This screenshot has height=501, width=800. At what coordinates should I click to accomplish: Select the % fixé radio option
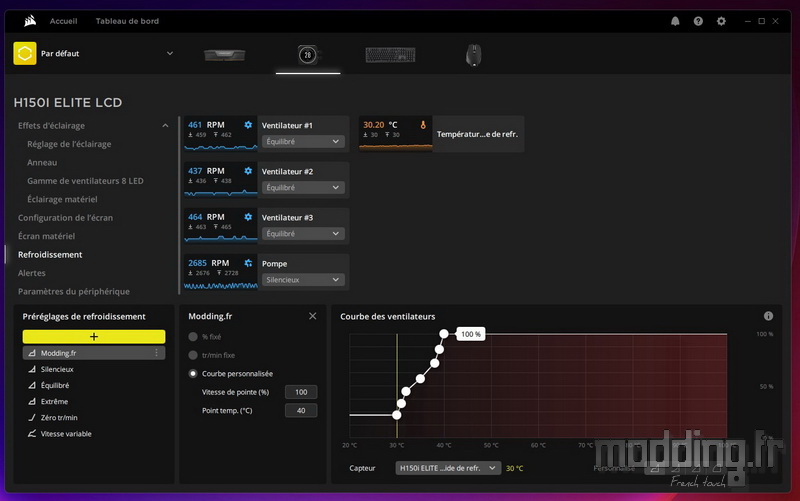(193, 337)
